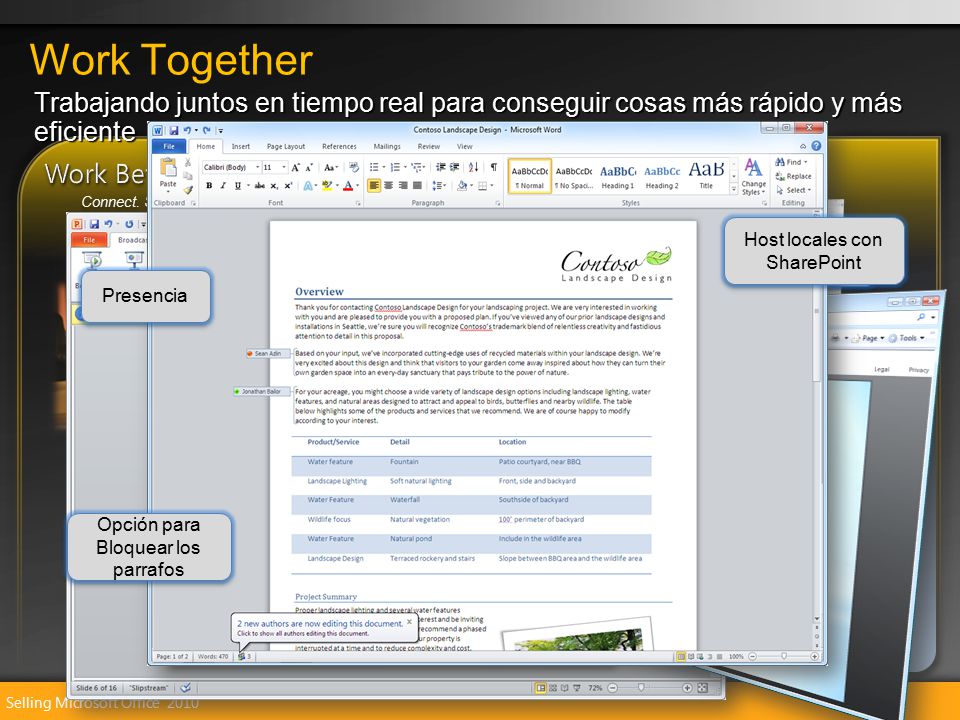Toggle Italic formatting
This screenshot has height=720, width=960.
click(223, 186)
